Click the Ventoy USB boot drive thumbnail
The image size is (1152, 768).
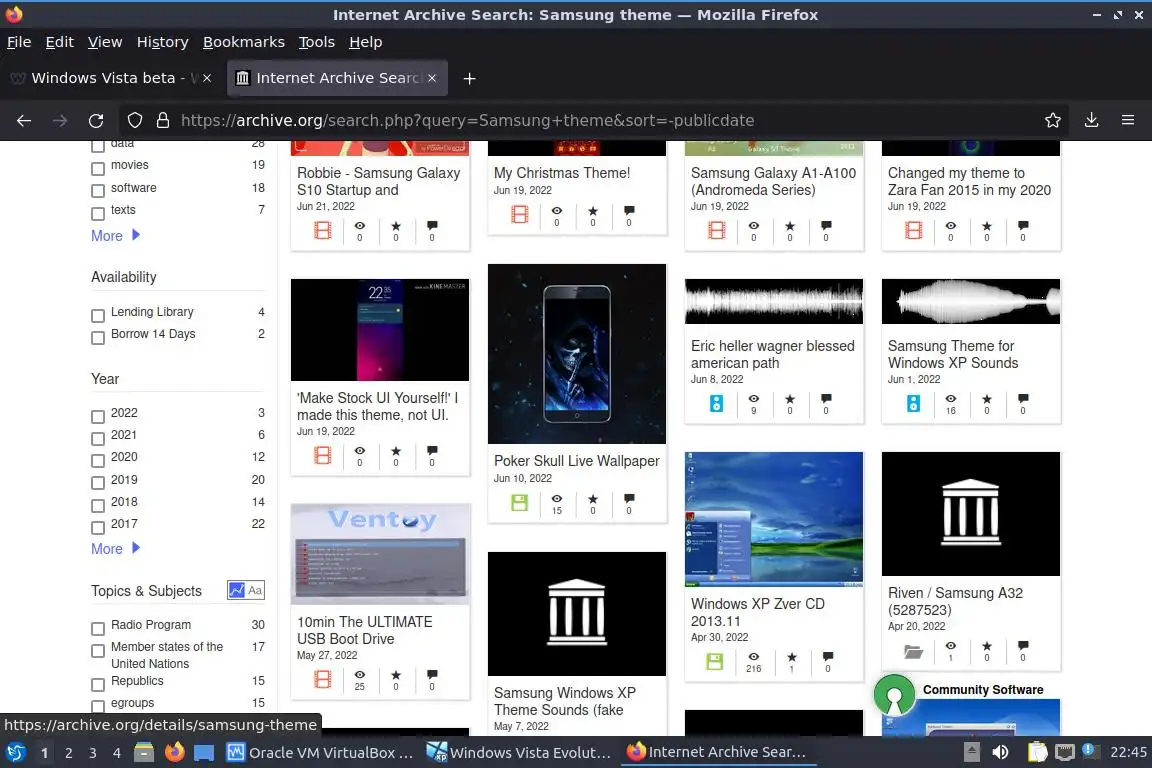[x=381, y=554]
